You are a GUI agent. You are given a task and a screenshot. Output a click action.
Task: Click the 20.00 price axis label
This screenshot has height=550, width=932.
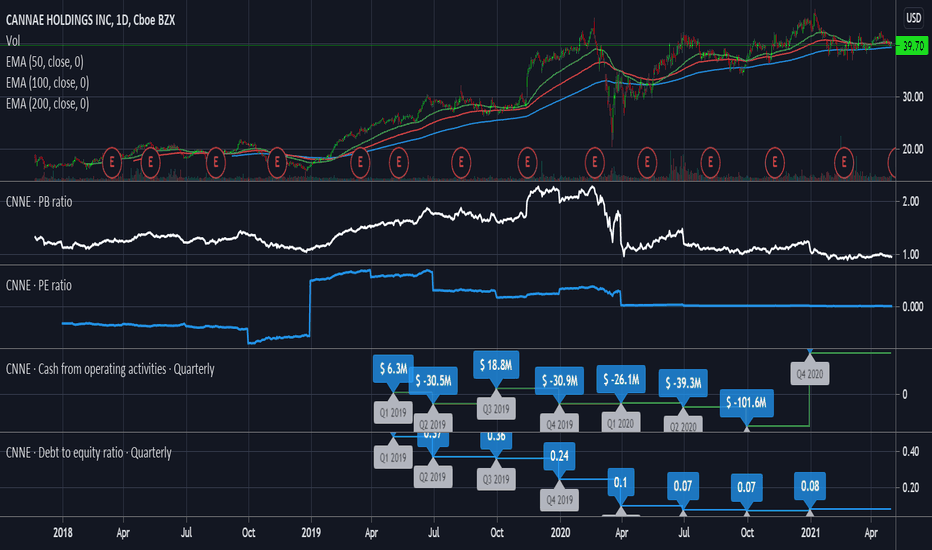click(x=913, y=149)
